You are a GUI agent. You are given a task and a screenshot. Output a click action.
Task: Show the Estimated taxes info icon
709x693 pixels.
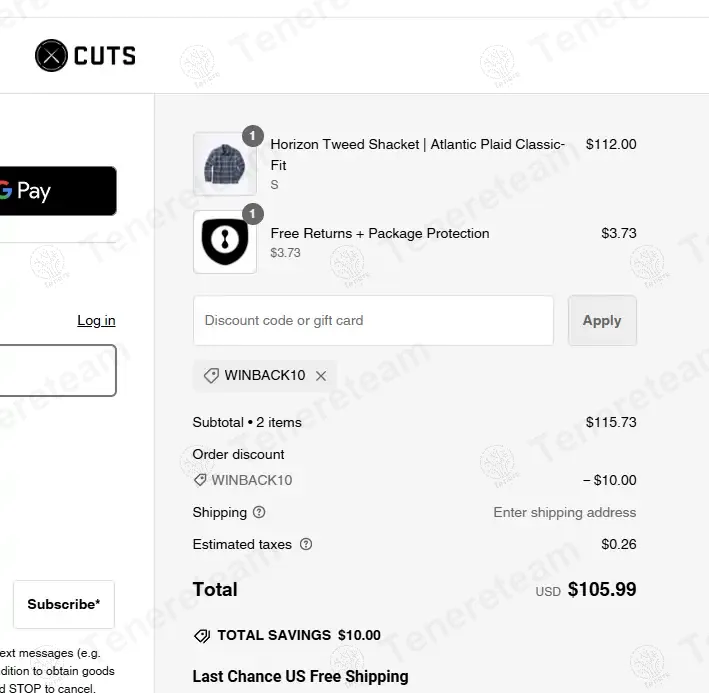(306, 544)
